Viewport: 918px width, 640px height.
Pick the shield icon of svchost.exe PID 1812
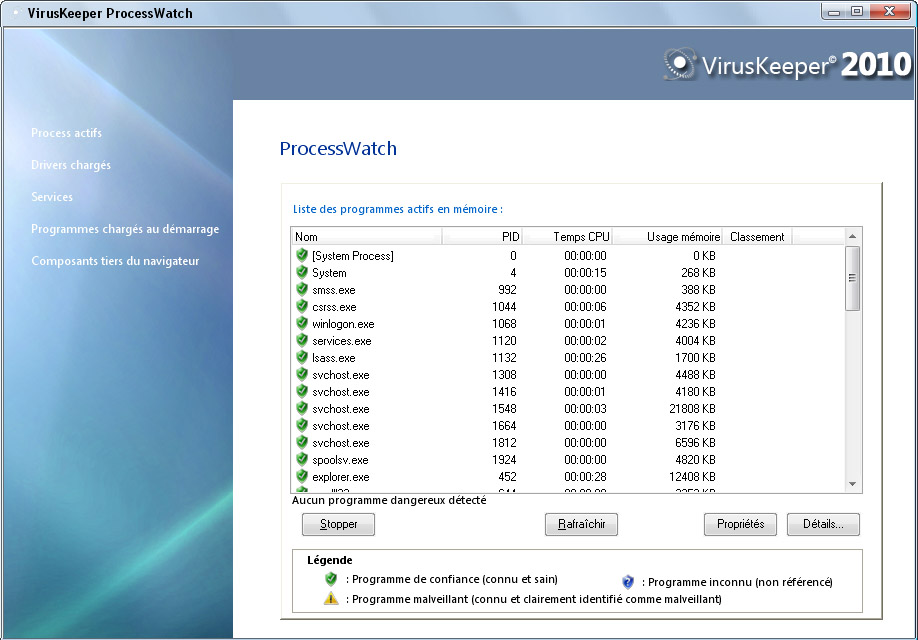click(302, 442)
